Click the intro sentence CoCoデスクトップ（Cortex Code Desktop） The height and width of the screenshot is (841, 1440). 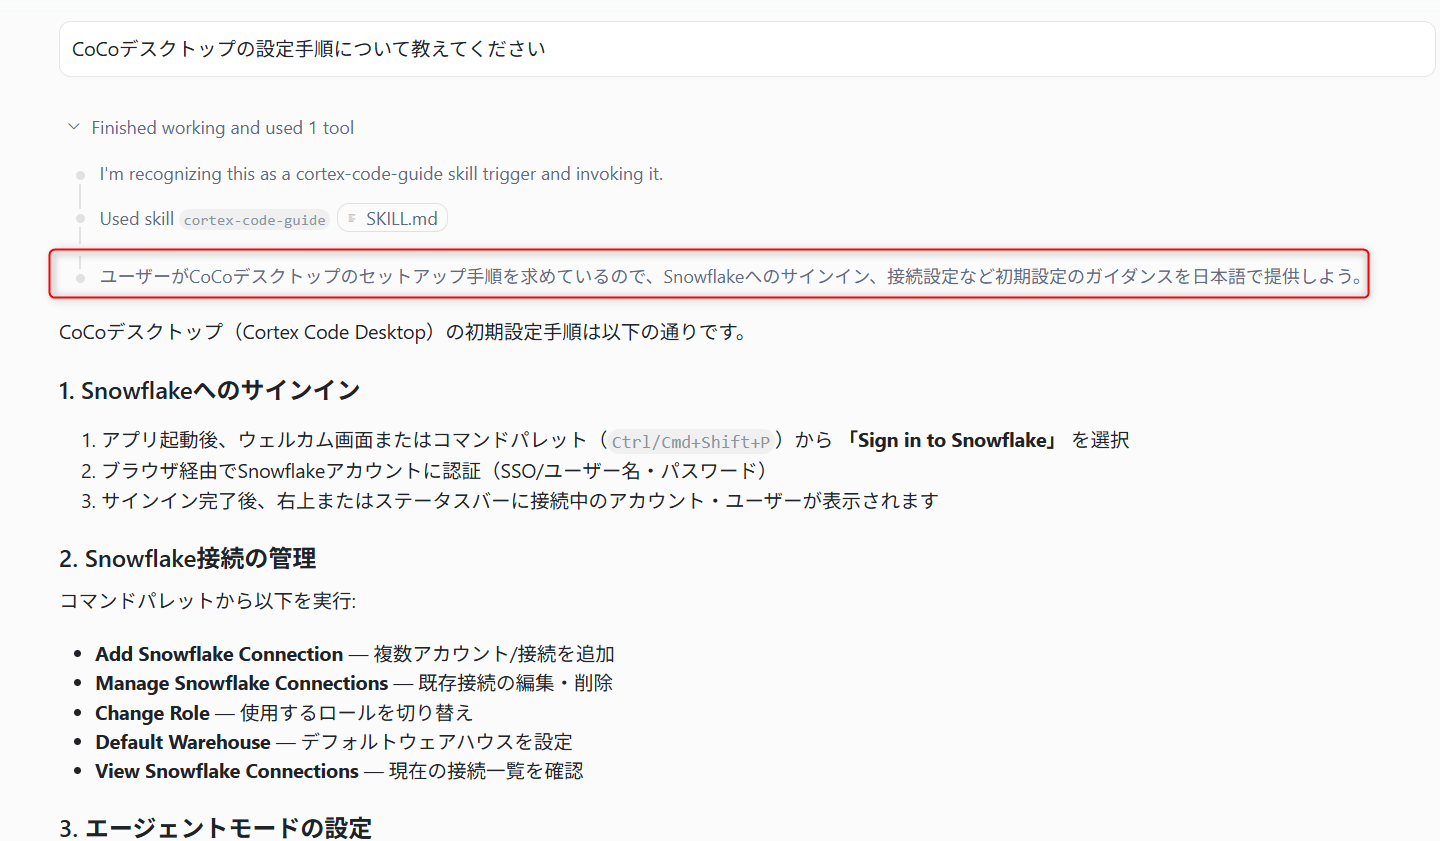click(x=404, y=332)
